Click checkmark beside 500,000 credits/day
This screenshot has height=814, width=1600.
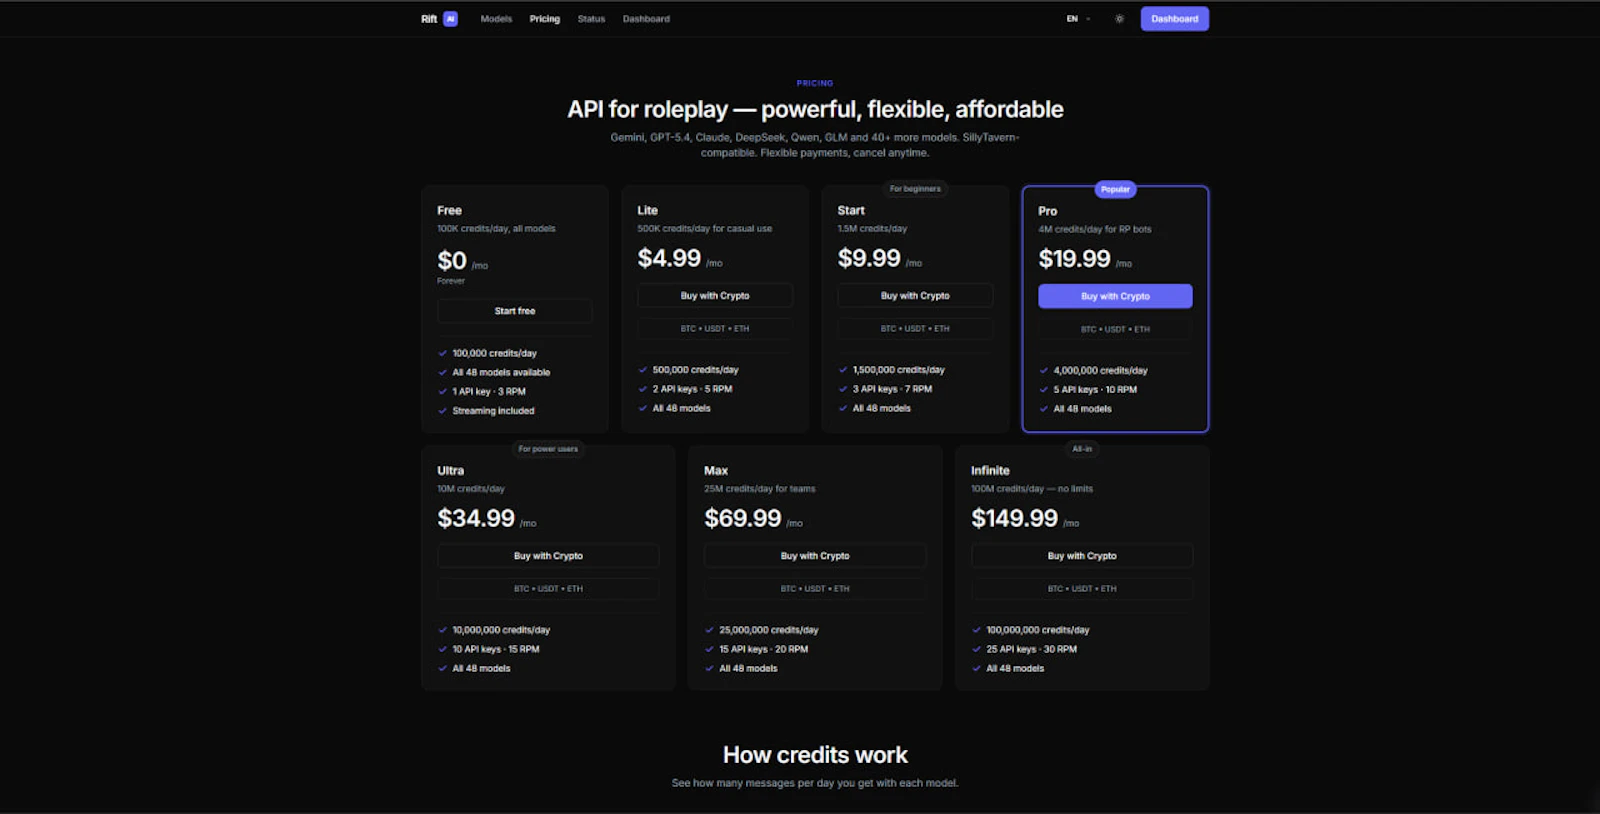click(x=643, y=370)
